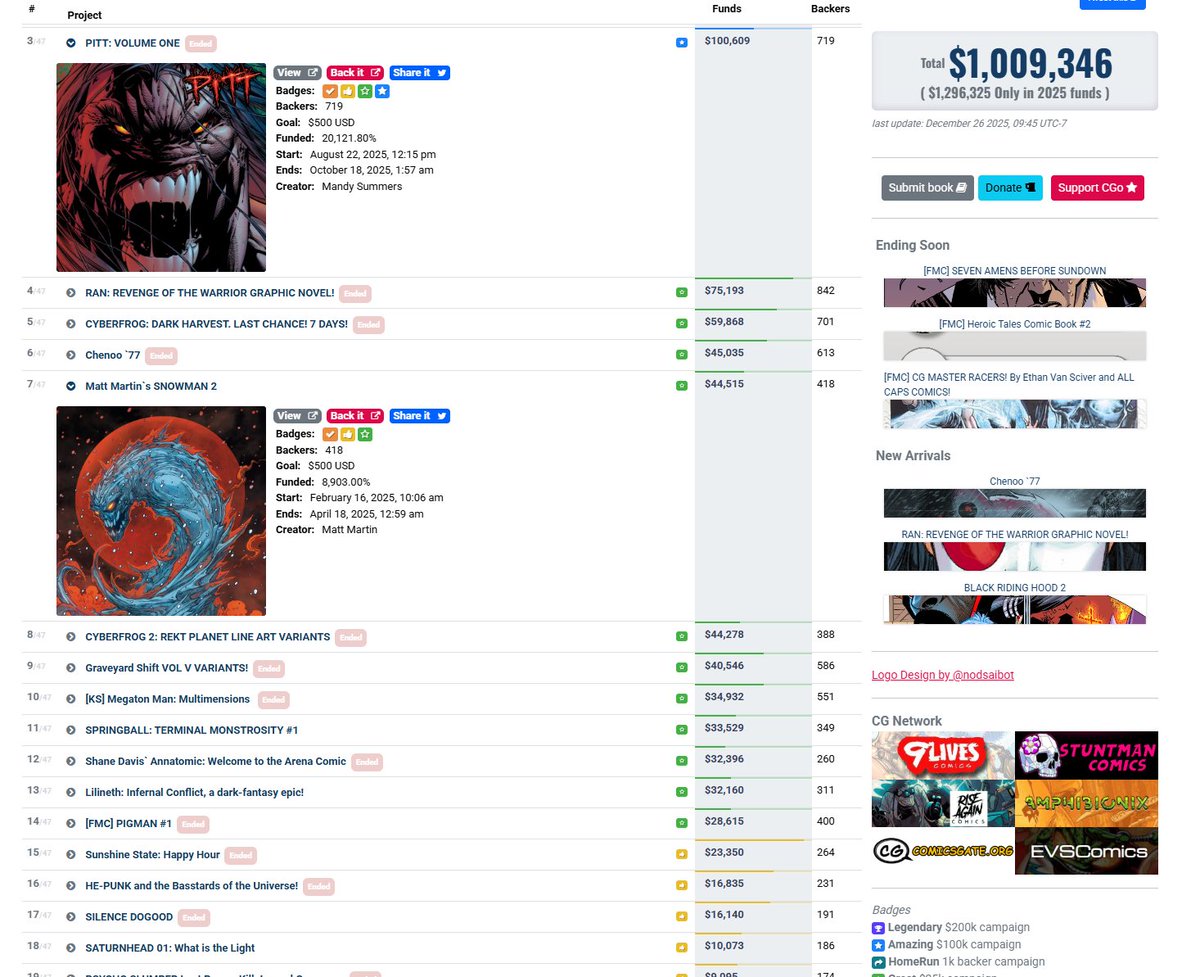Click the yellow thumbs-up badge in SNOWMAN 2 details
Screen dimensions: 1200x977
point(347,434)
